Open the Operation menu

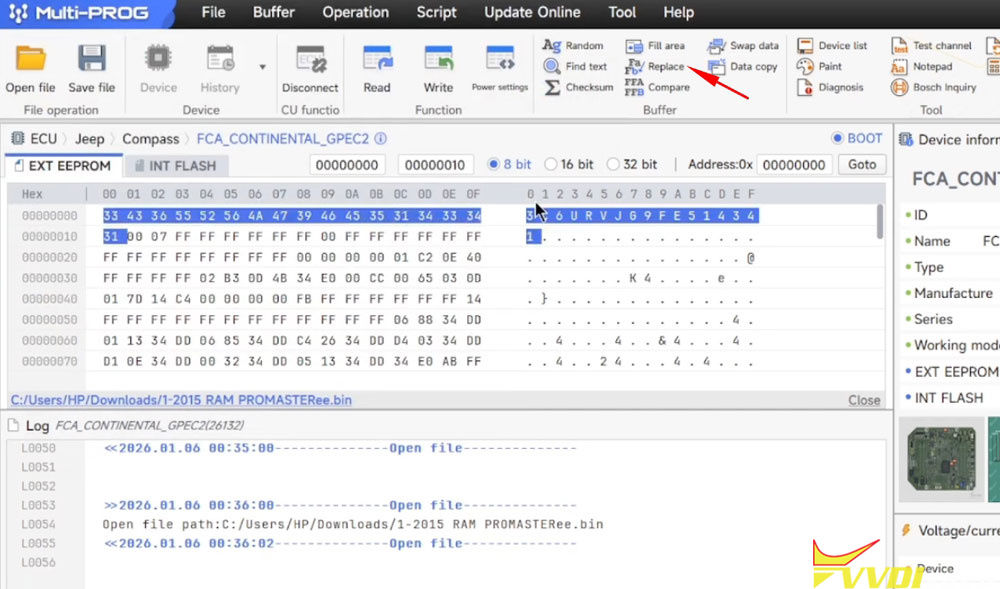click(355, 13)
